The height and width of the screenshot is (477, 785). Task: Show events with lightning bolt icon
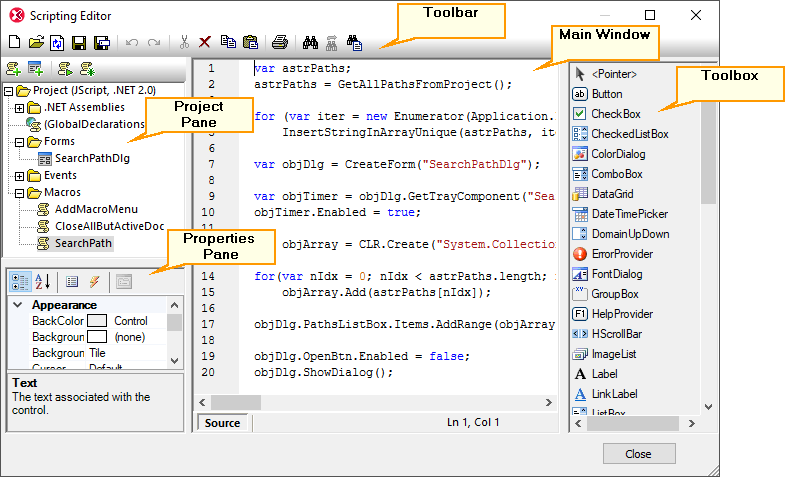[x=94, y=282]
